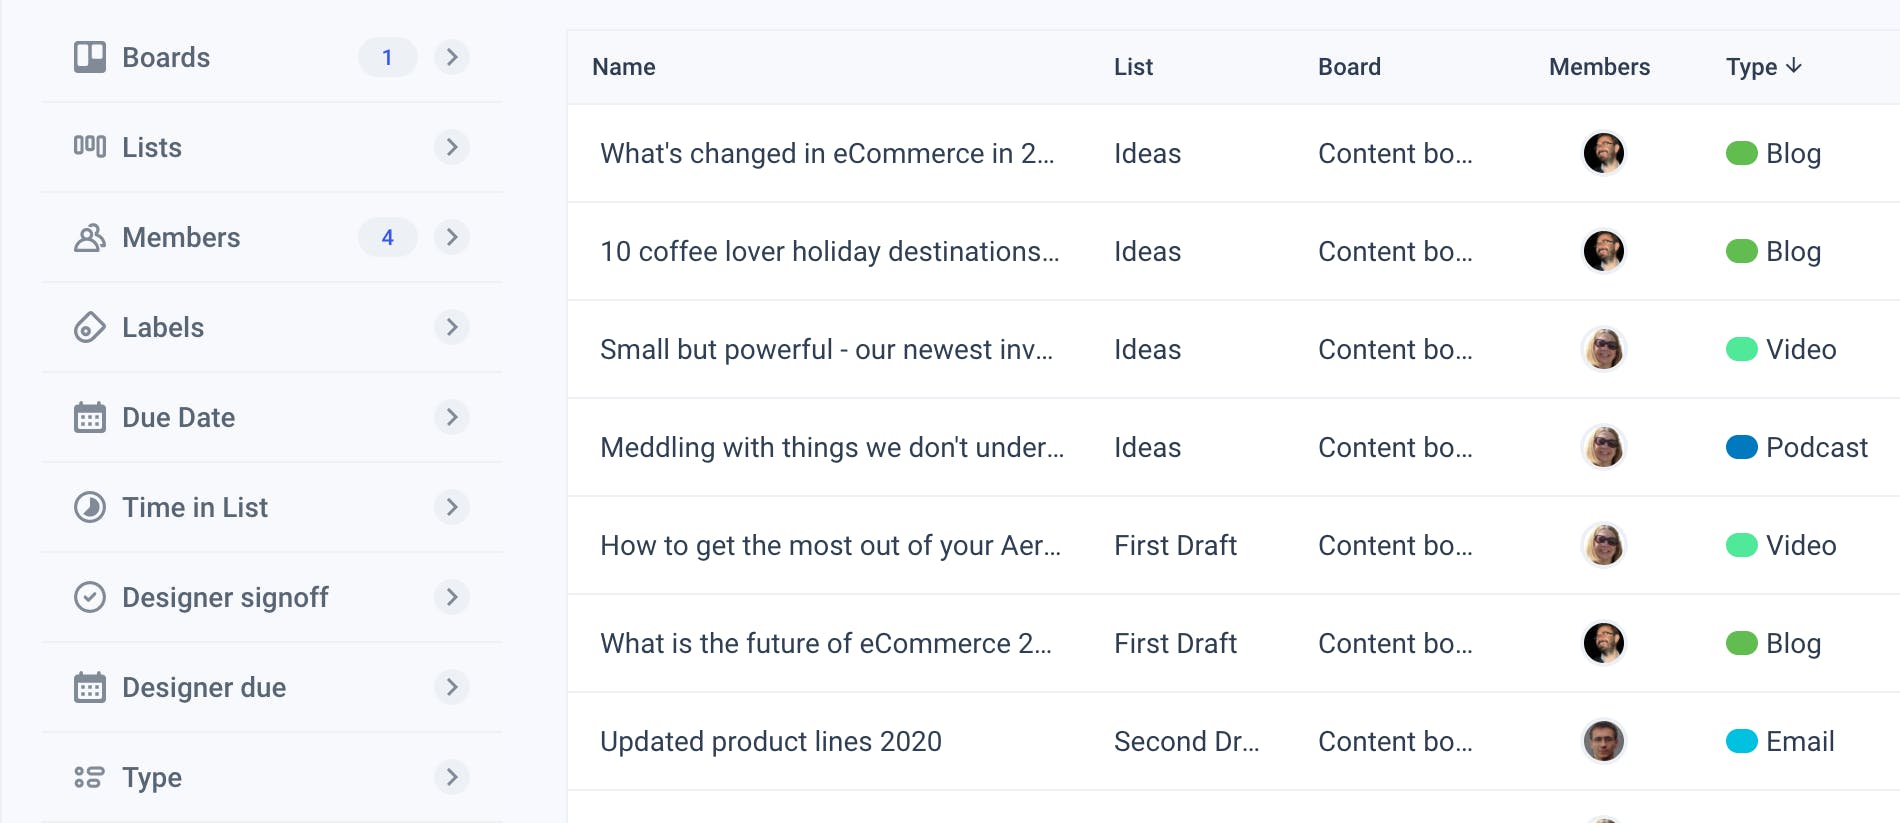Click the Members people icon

pos(90,238)
